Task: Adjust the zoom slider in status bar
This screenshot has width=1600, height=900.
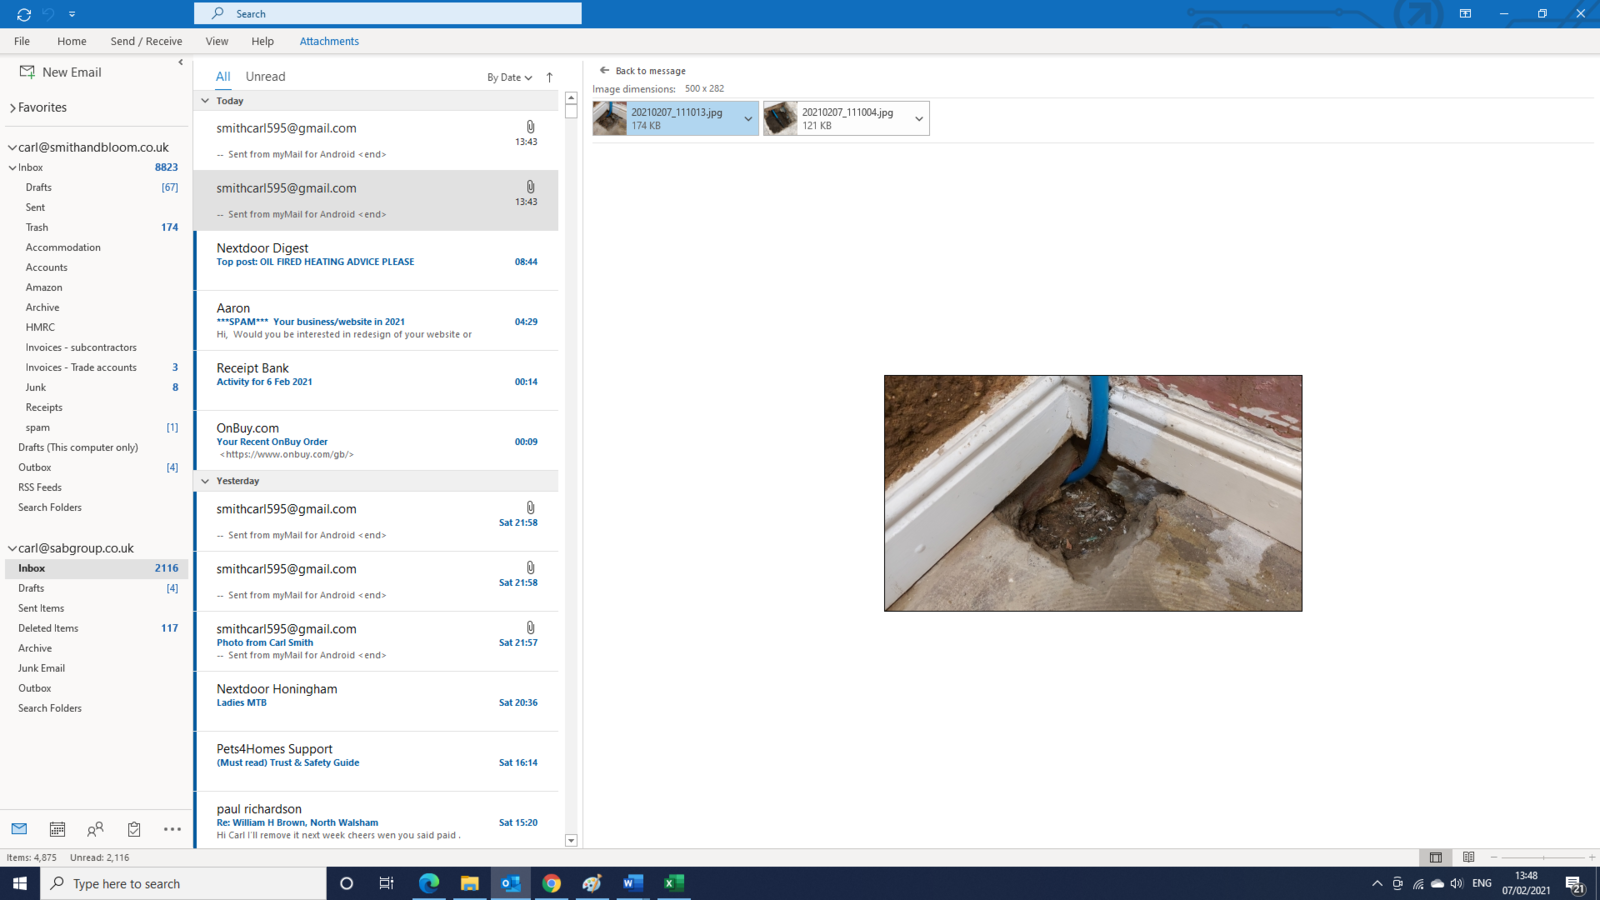Action: point(1543,857)
